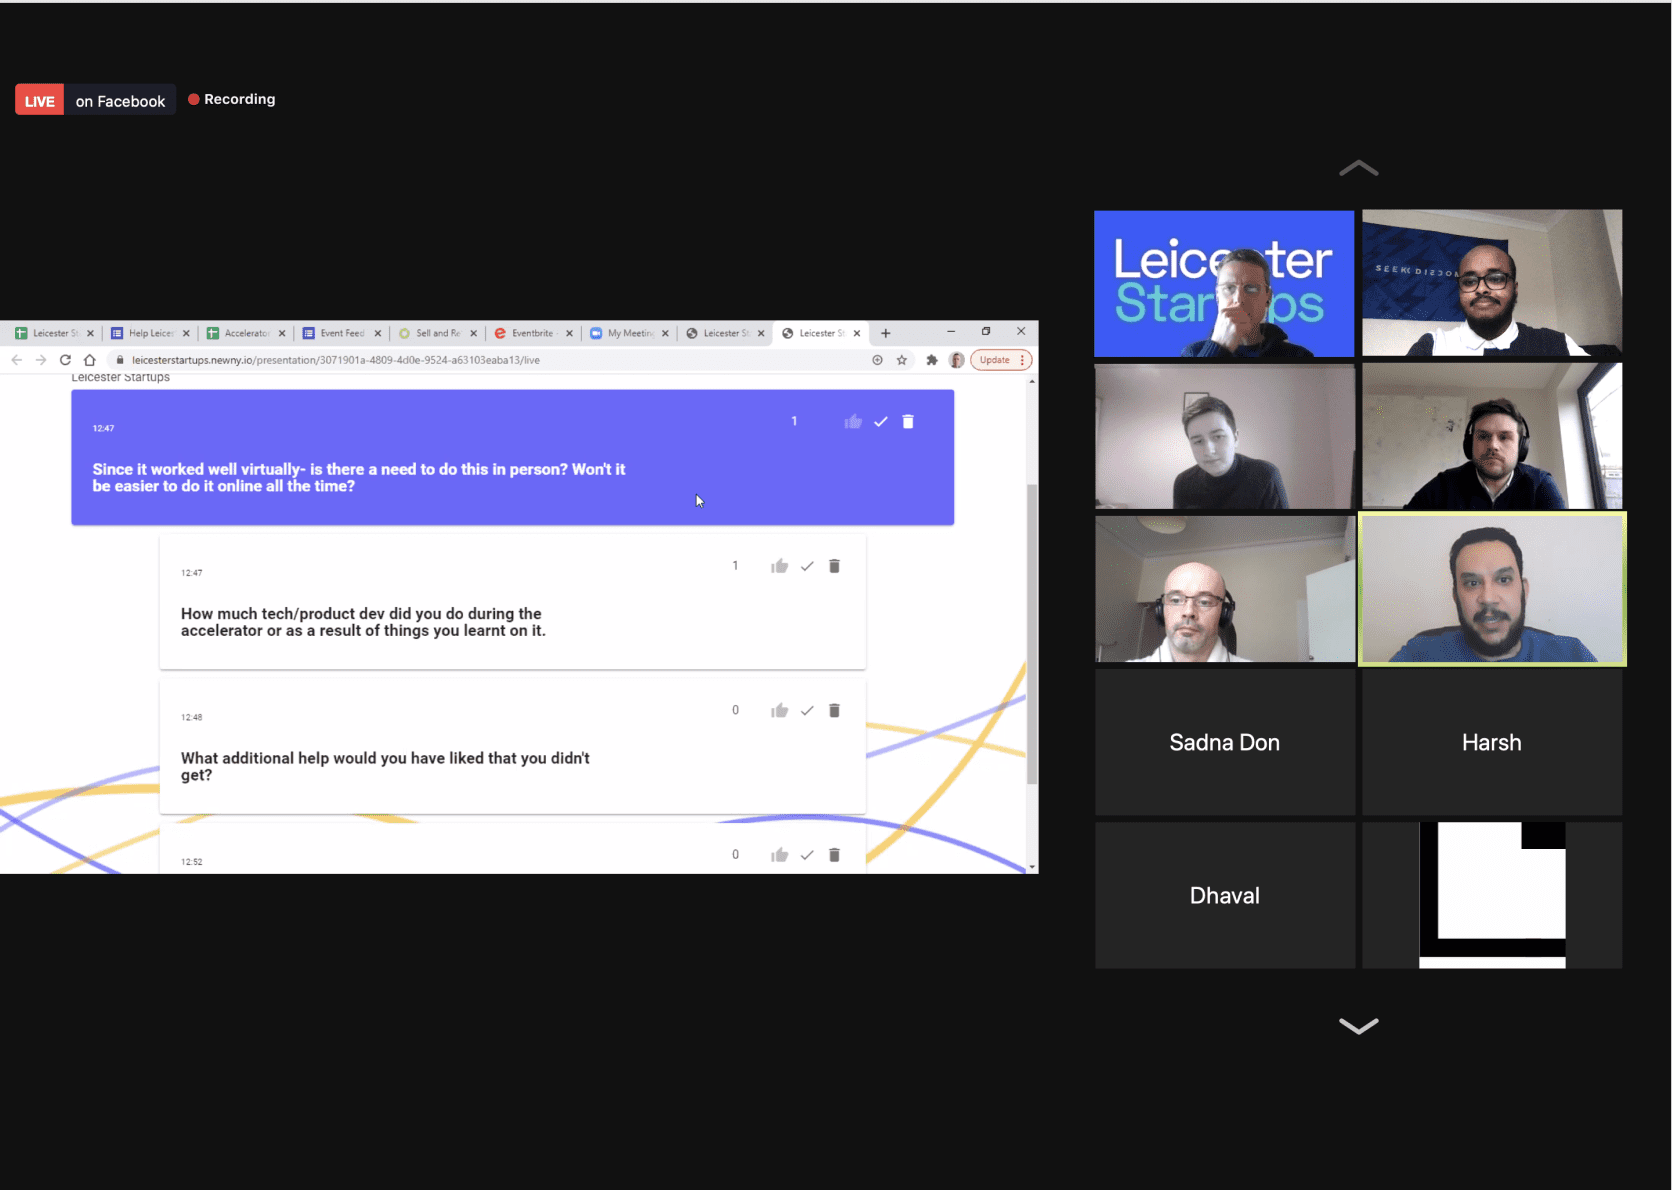Viewport: 1672px width, 1190px height.
Task: Upvote the tech/product dev question
Action: tap(780, 566)
